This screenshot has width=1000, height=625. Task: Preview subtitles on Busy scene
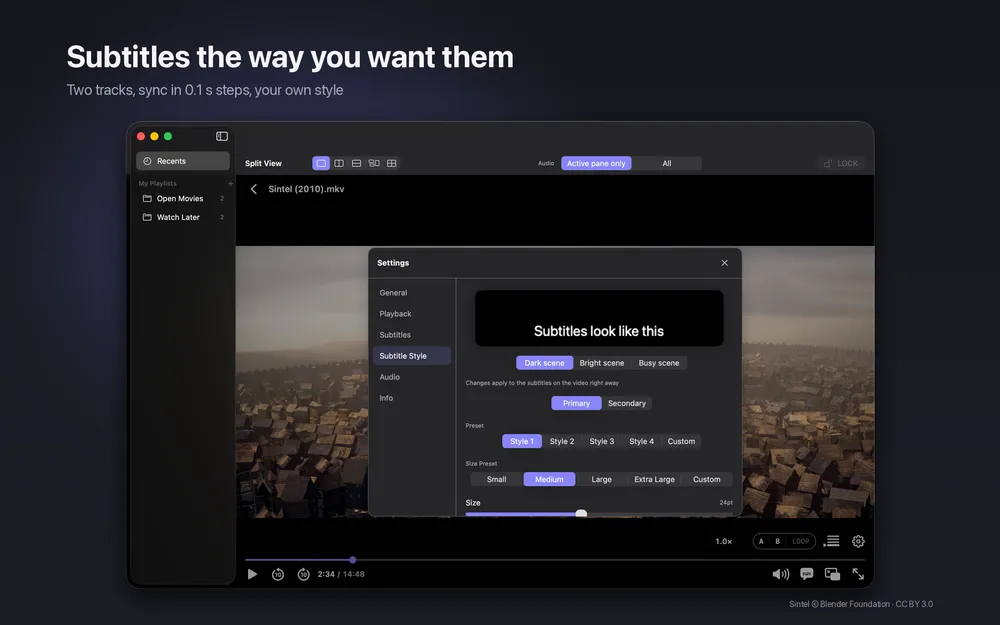coord(659,363)
